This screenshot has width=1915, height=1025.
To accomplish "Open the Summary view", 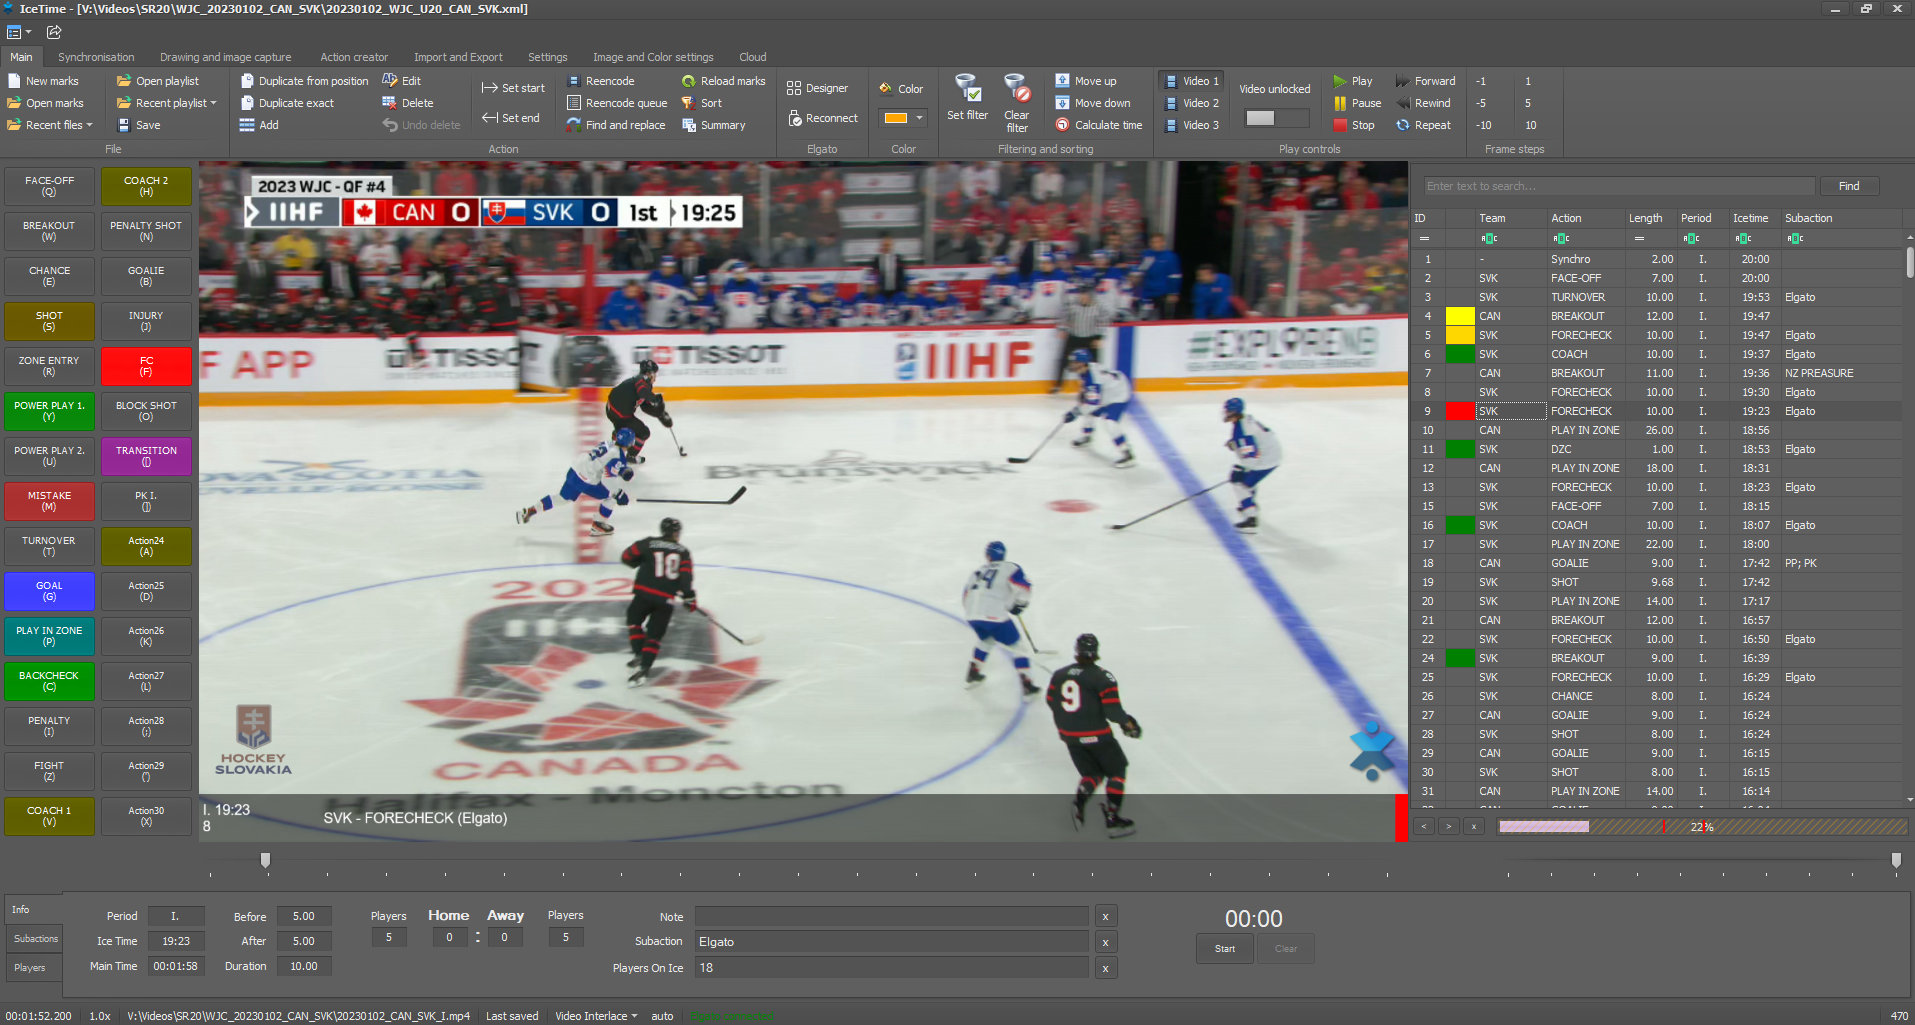I will (716, 125).
